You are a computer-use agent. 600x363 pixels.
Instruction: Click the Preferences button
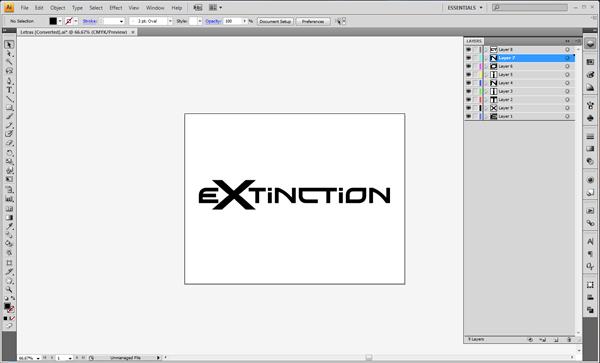click(313, 21)
